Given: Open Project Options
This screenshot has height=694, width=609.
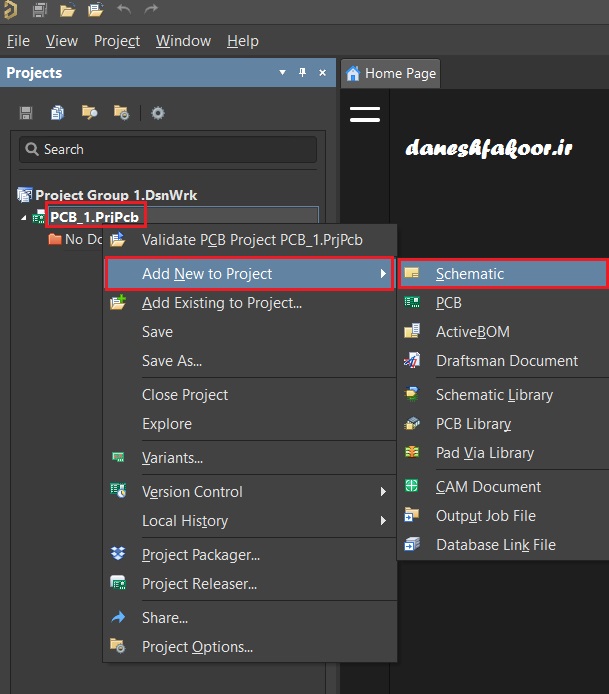Looking at the screenshot, I should pyautogui.click(x=250, y=647).
